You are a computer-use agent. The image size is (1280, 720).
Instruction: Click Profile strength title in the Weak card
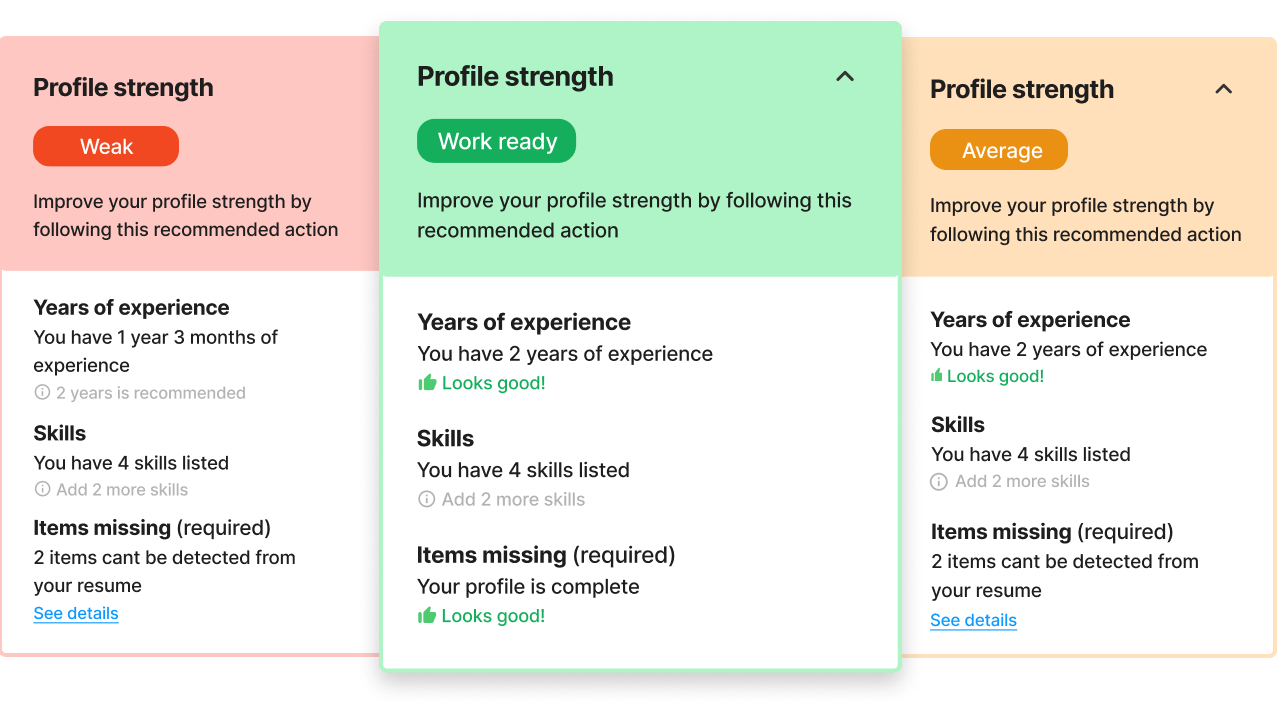click(x=123, y=87)
